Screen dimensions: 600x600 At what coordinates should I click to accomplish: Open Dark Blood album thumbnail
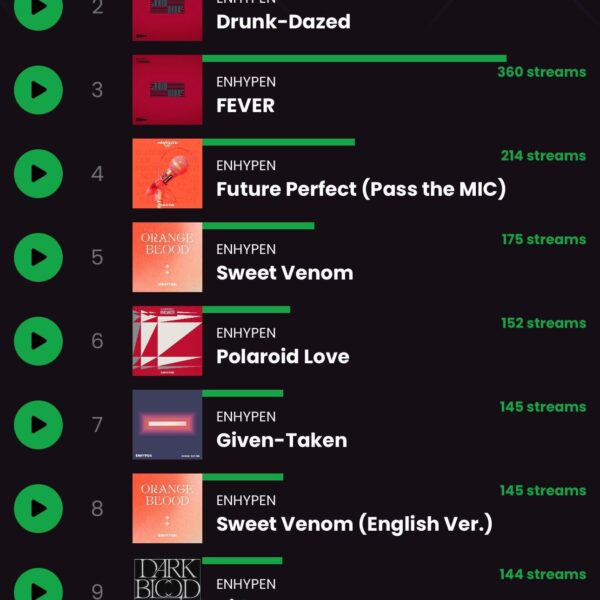(167, 579)
